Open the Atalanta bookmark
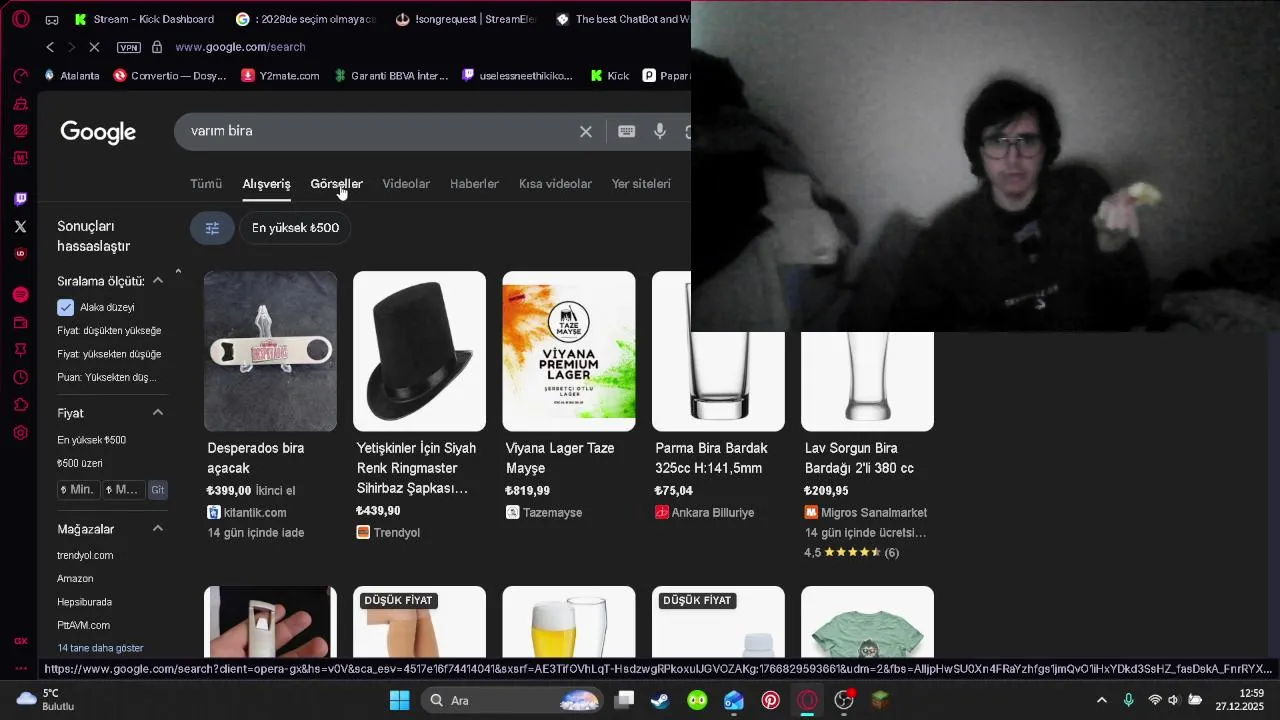Screen dimensions: 1280x720 pos(71,76)
